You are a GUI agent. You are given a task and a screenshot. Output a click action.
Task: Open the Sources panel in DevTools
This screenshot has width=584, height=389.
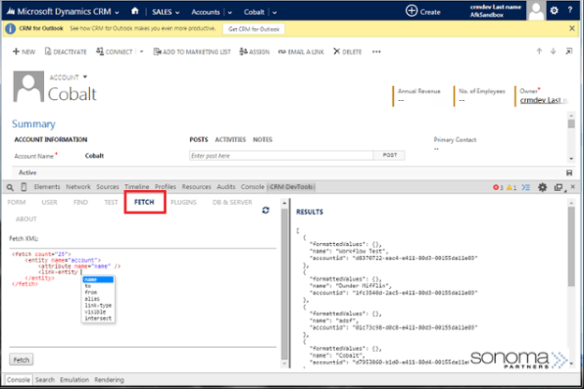(108, 187)
